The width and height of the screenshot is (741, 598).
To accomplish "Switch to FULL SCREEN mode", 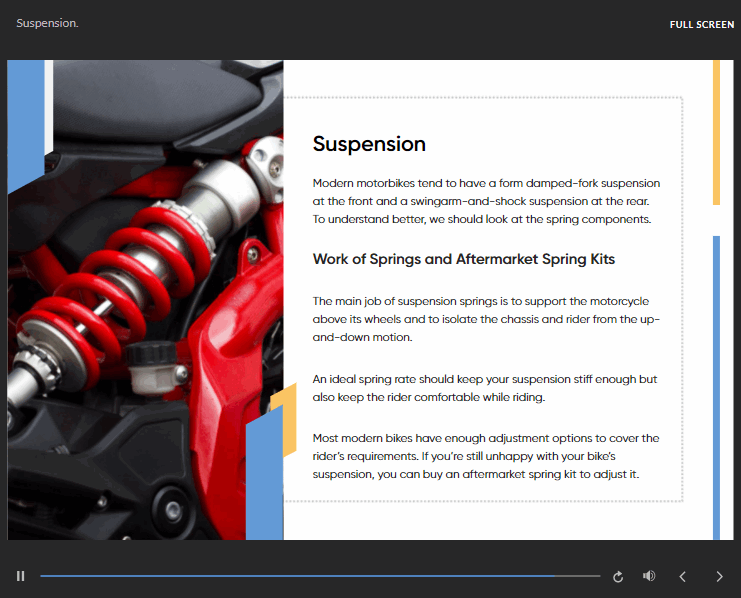I will (702, 25).
